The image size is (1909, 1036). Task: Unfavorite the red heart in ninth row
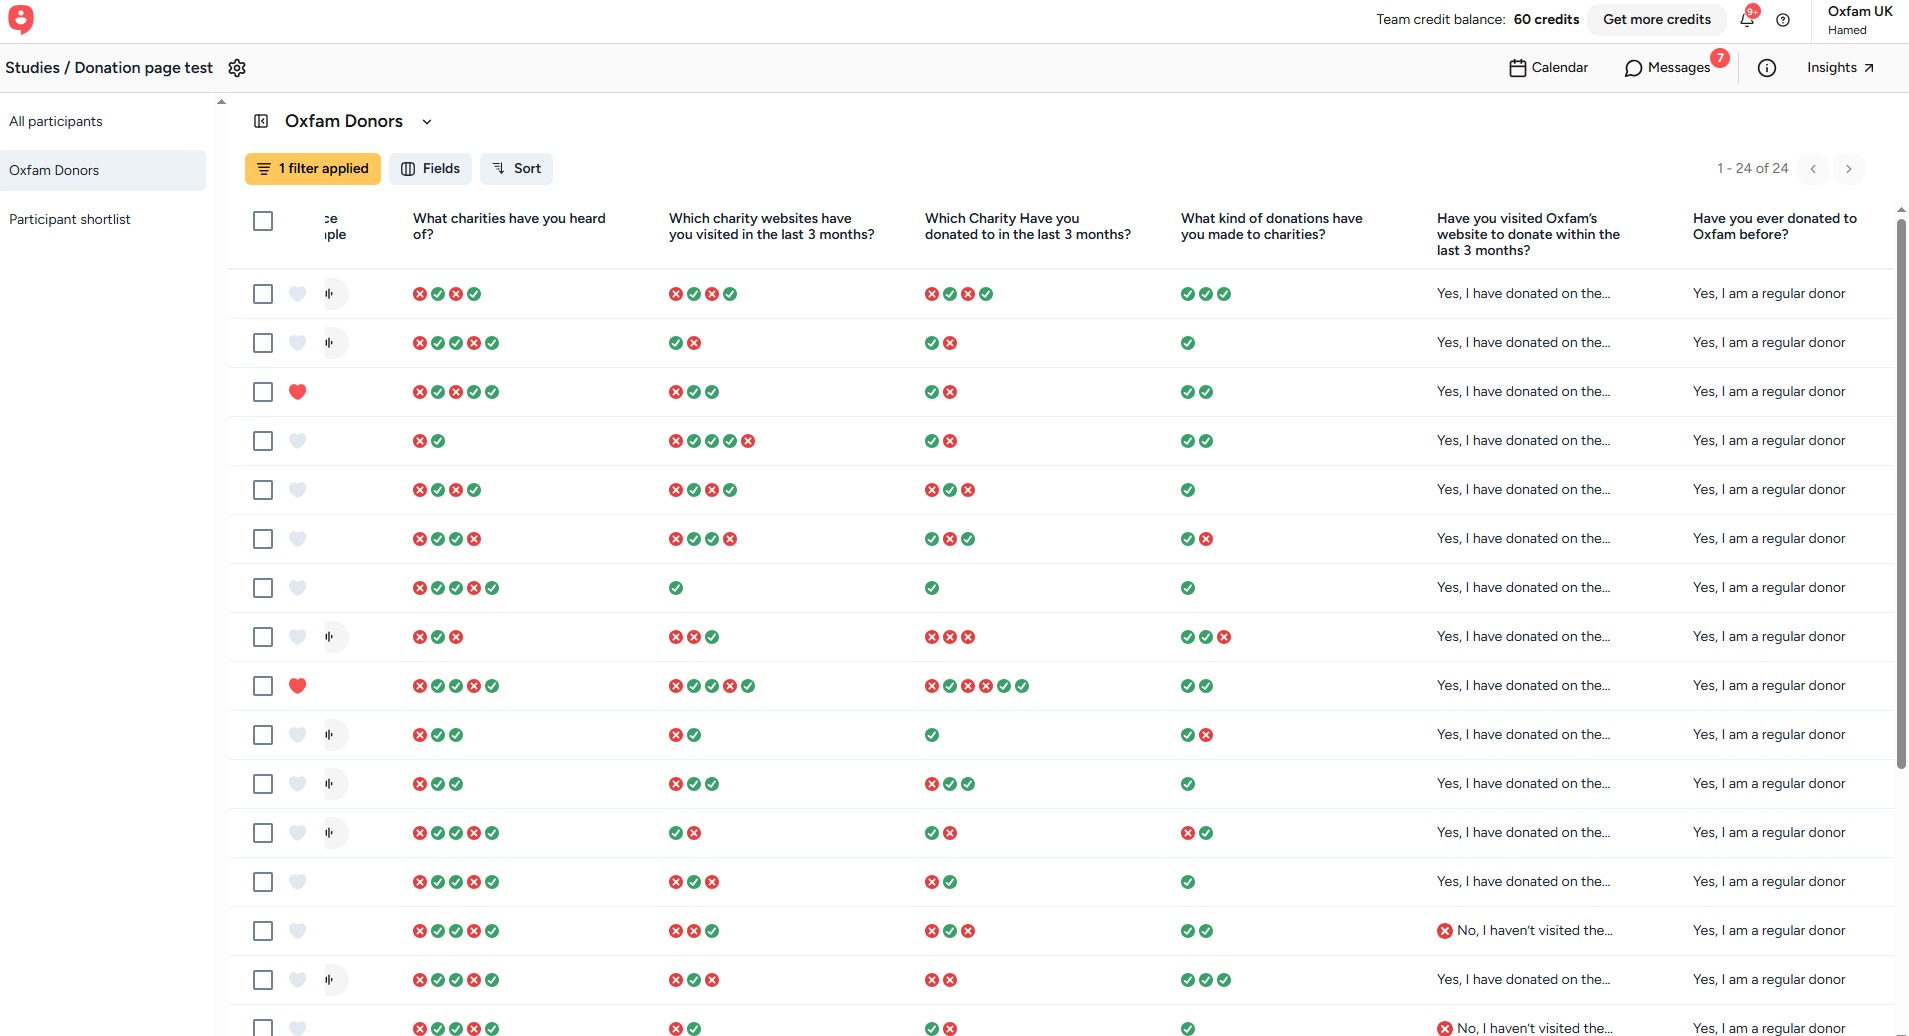point(297,686)
